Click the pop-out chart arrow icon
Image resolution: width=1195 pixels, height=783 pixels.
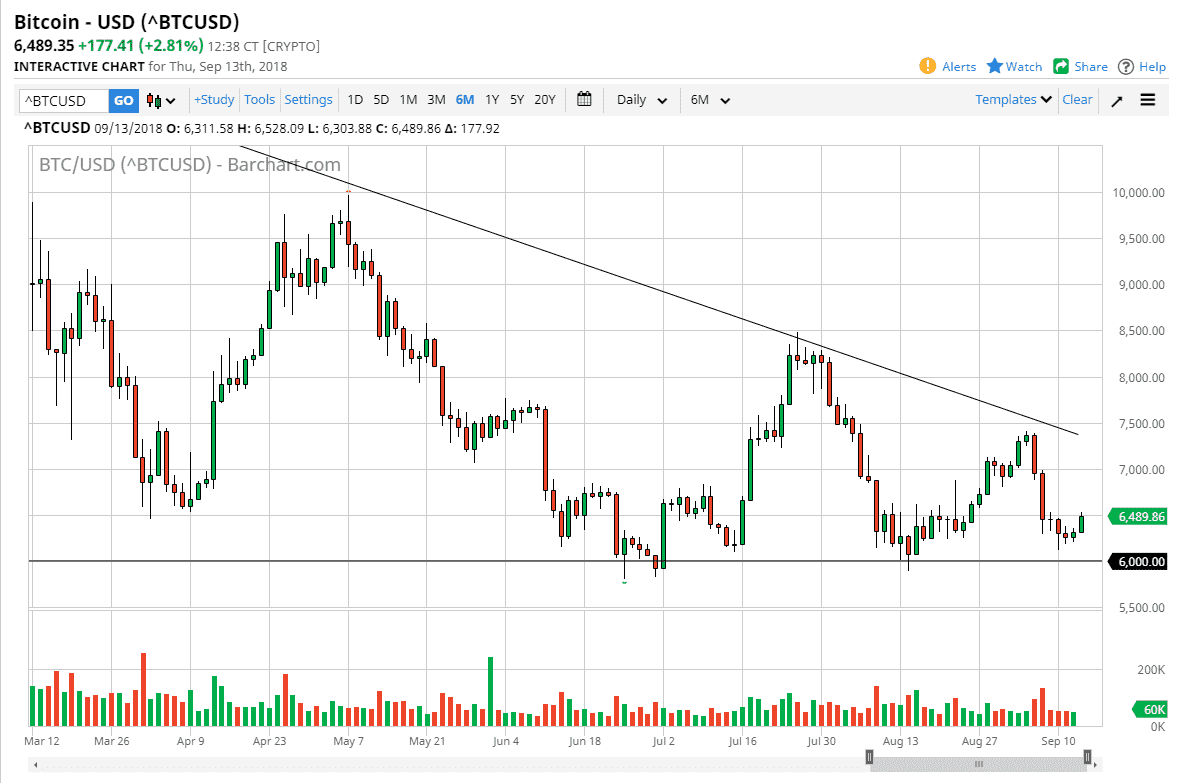coord(1117,100)
